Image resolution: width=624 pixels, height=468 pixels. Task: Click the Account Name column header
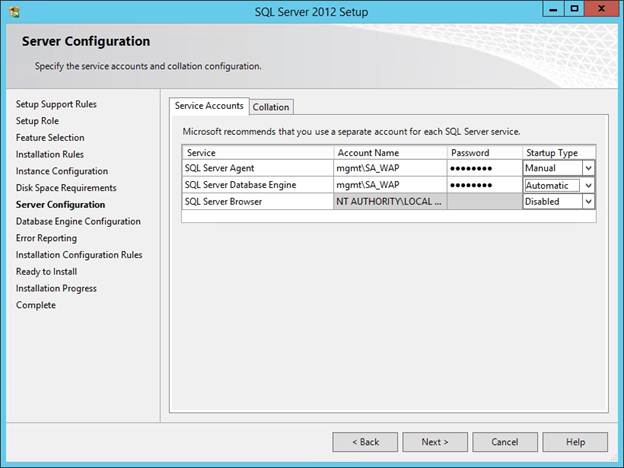[x=390, y=153]
